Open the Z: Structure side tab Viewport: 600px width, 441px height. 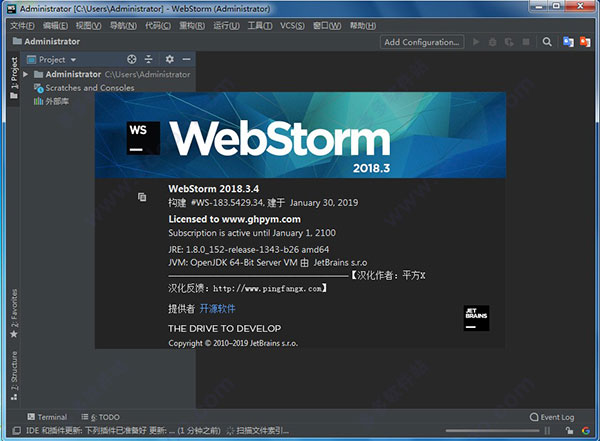coord(14,376)
